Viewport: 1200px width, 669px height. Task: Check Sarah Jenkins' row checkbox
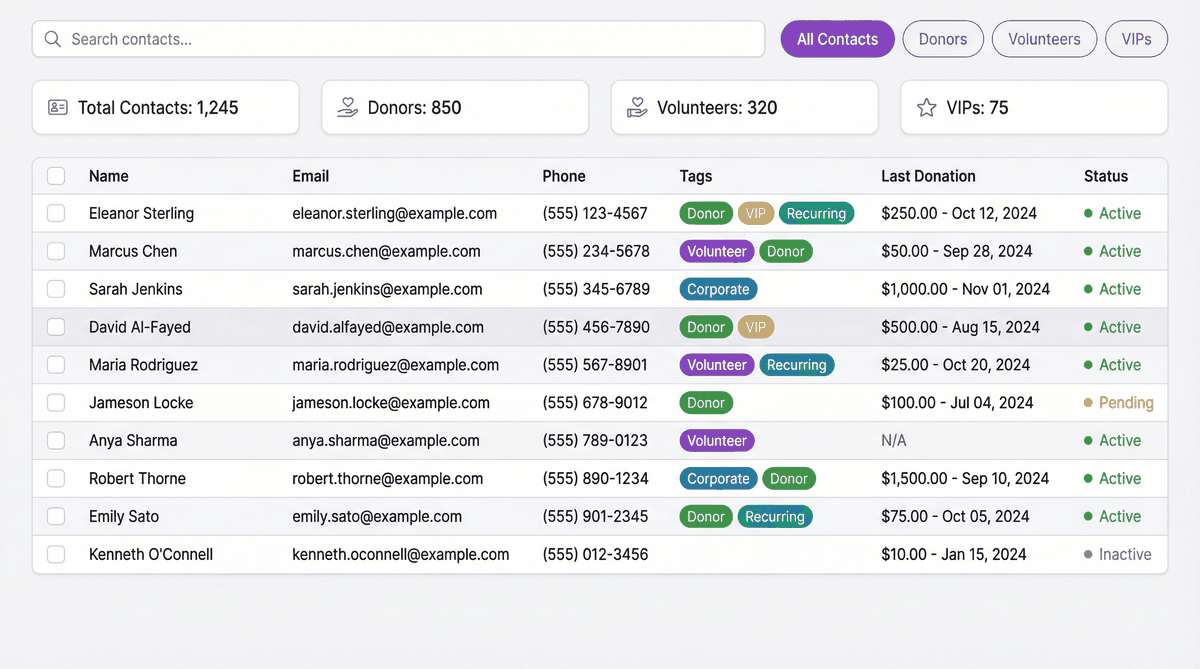(x=55, y=289)
